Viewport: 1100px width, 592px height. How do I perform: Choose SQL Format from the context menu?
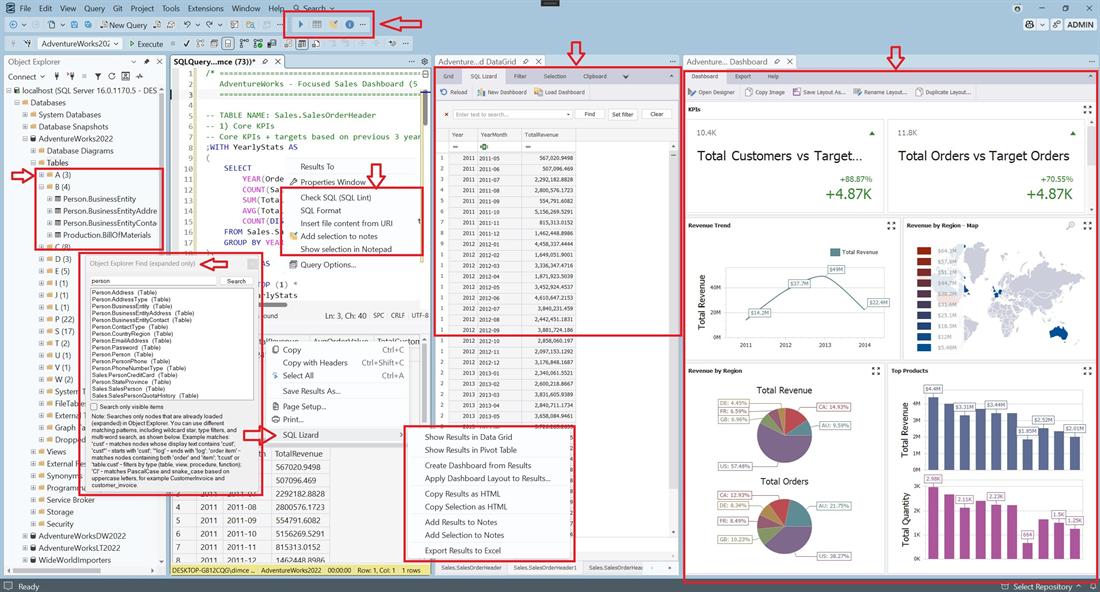pos(321,210)
